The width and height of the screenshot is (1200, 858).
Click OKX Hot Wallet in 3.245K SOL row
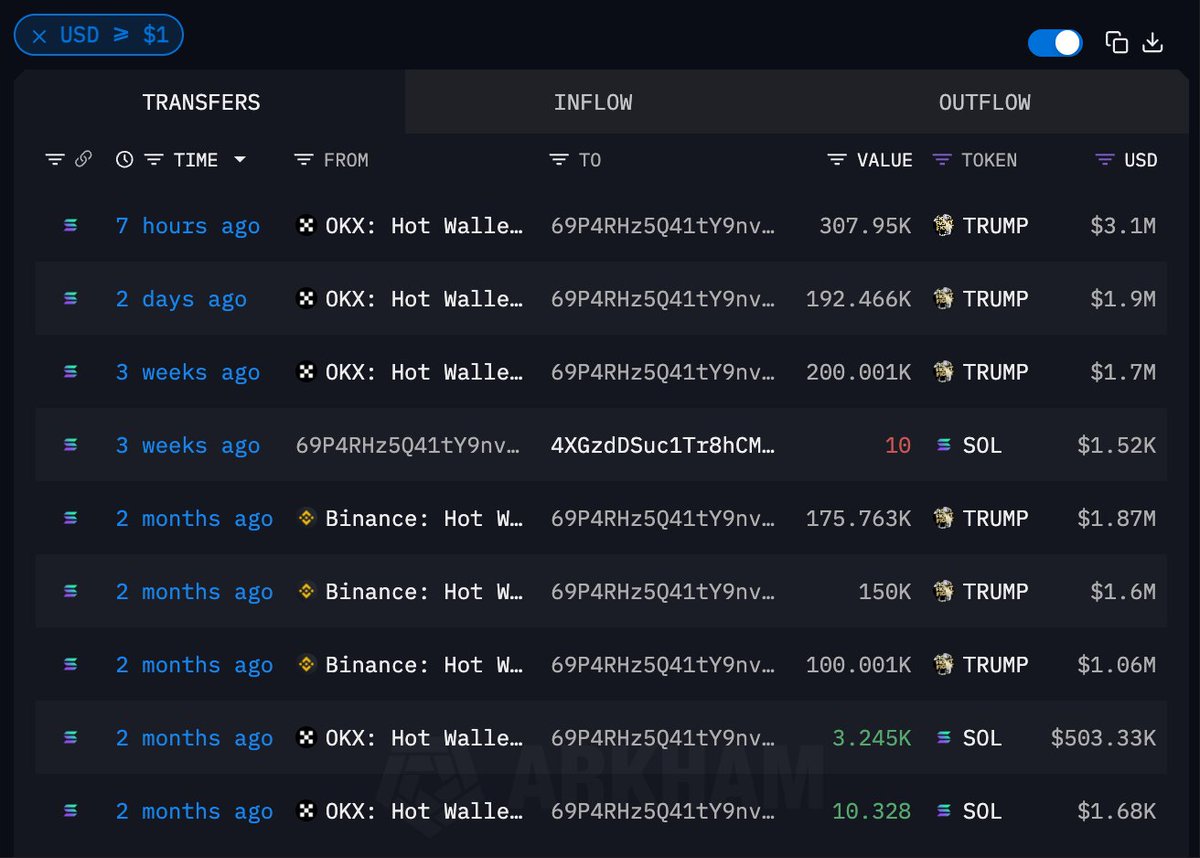pos(424,737)
